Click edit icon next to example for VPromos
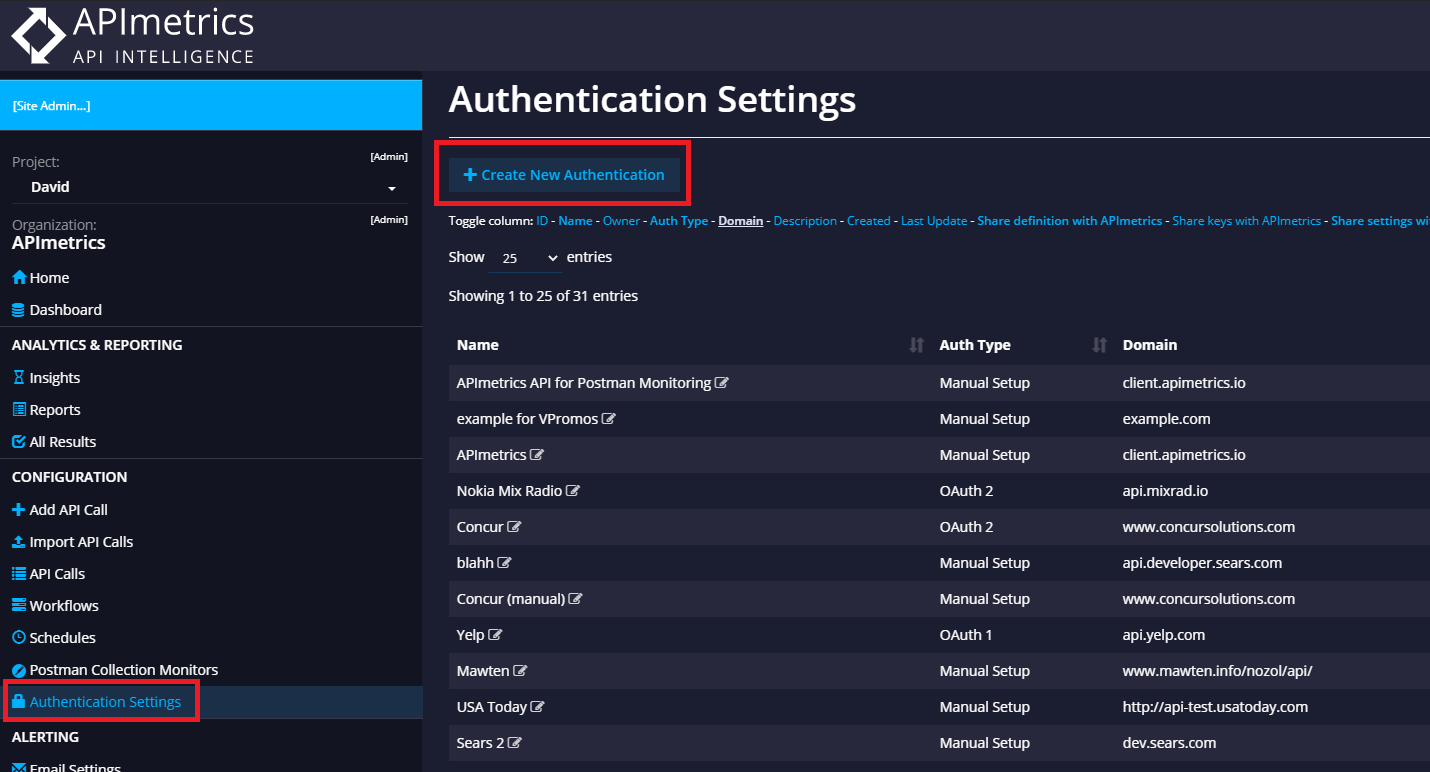 (x=609, y=419)
